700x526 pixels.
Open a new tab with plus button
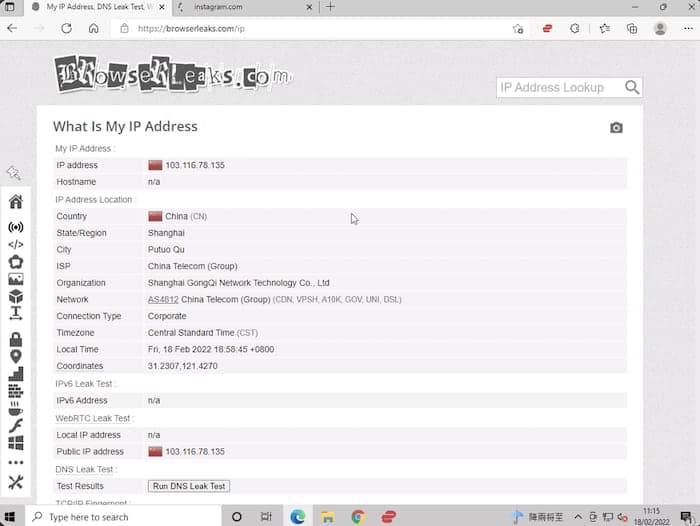(x=330, y=7)
